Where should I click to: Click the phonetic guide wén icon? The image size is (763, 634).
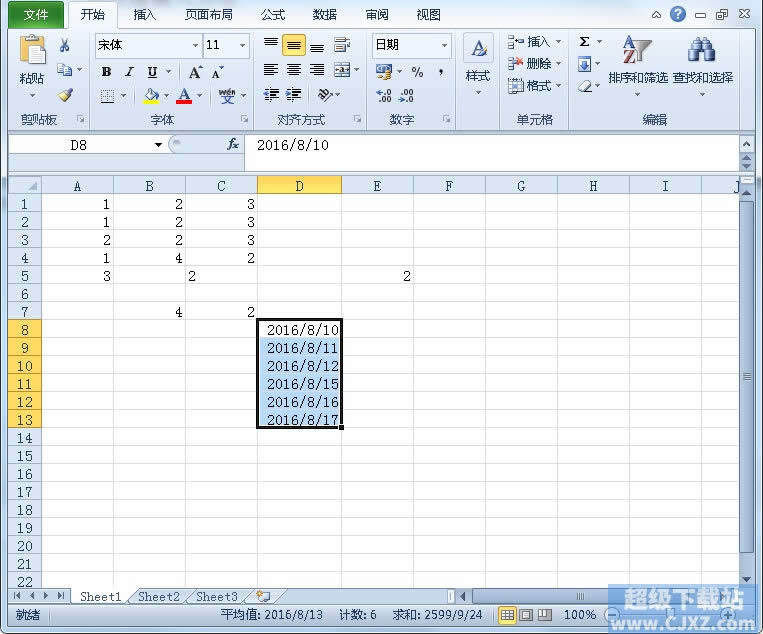click(x=227, y=96)
